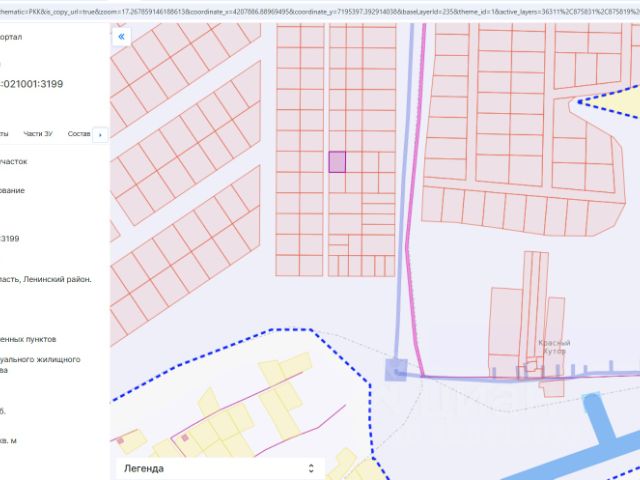Click the Красный Хутор map label

click(554, 347)
